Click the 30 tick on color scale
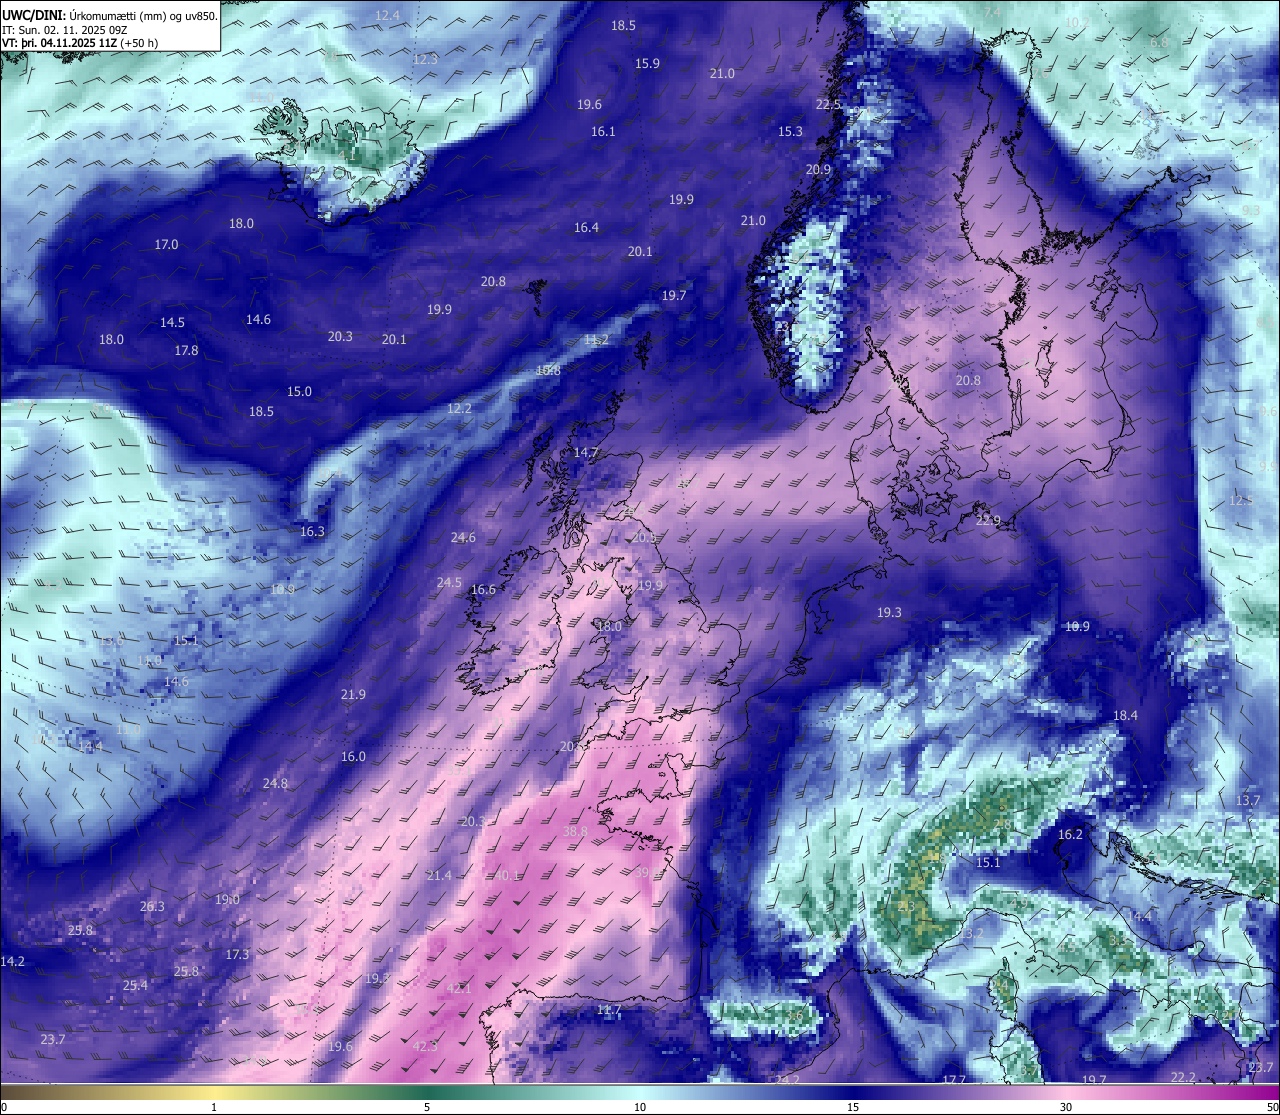The height and width of the screenshot is (1115, 1280). click(x=1066, y=1107)
